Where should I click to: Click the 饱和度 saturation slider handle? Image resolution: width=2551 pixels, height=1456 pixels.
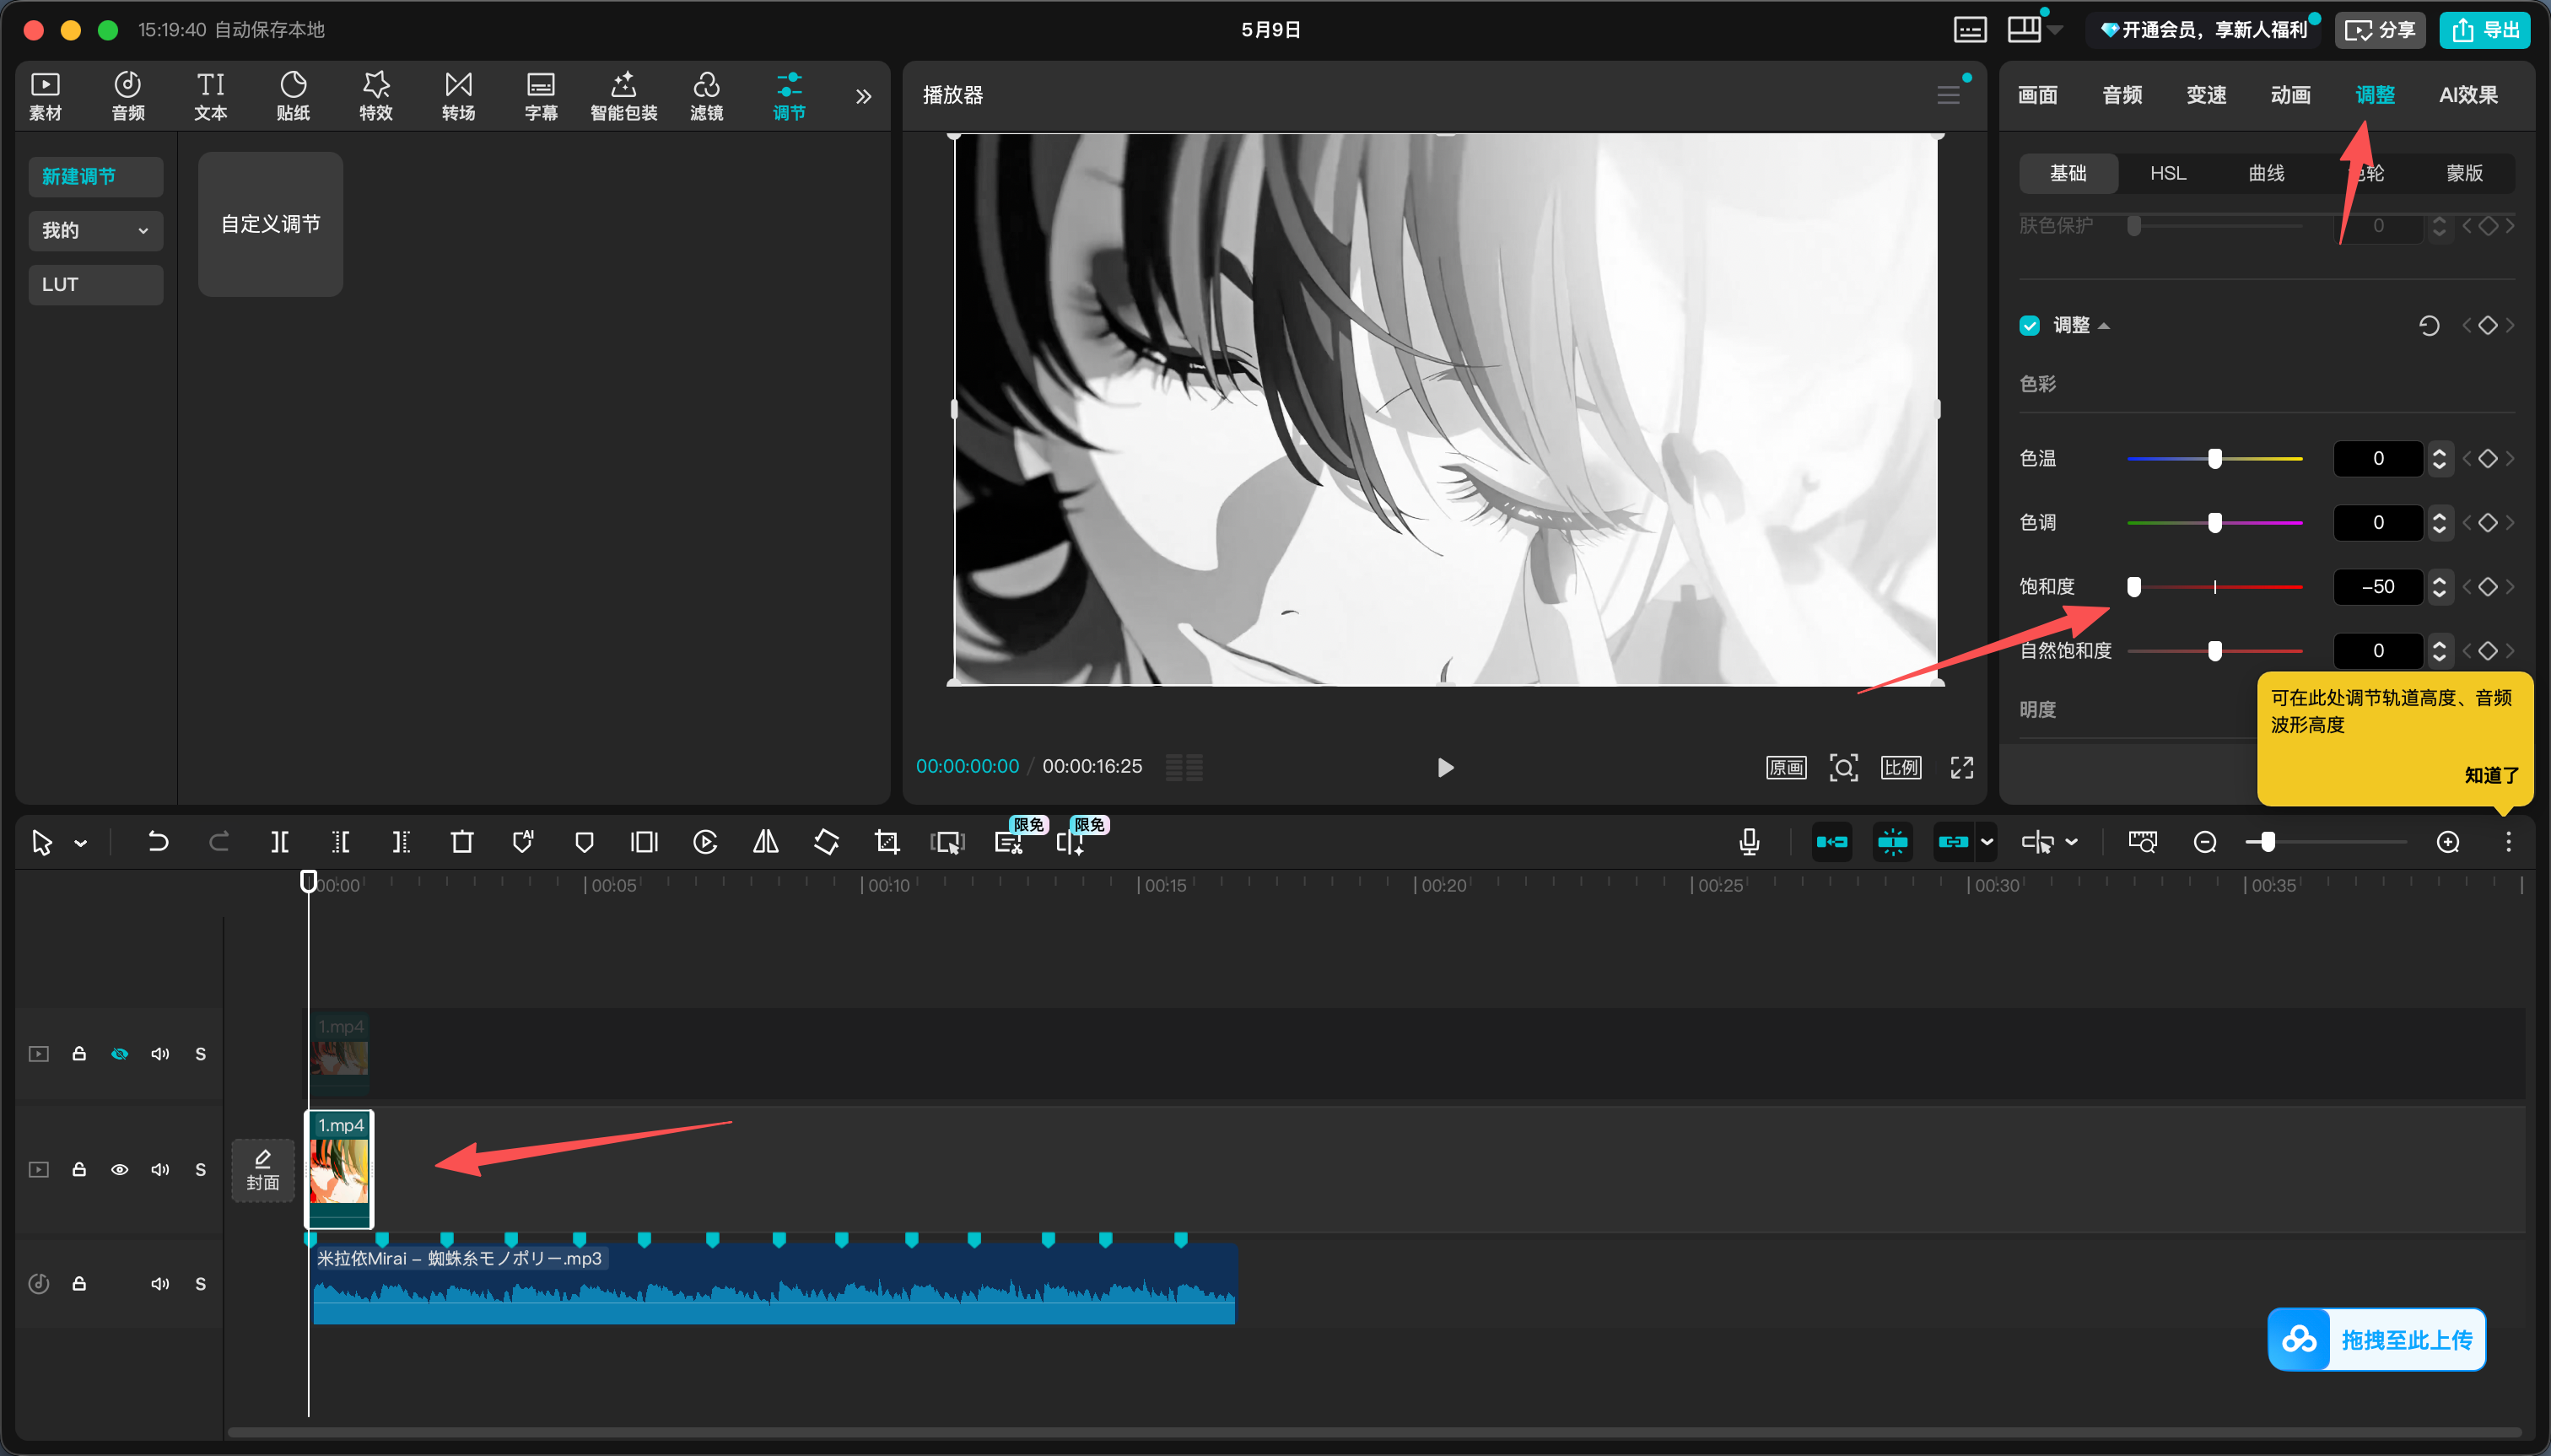point(2134,586)
